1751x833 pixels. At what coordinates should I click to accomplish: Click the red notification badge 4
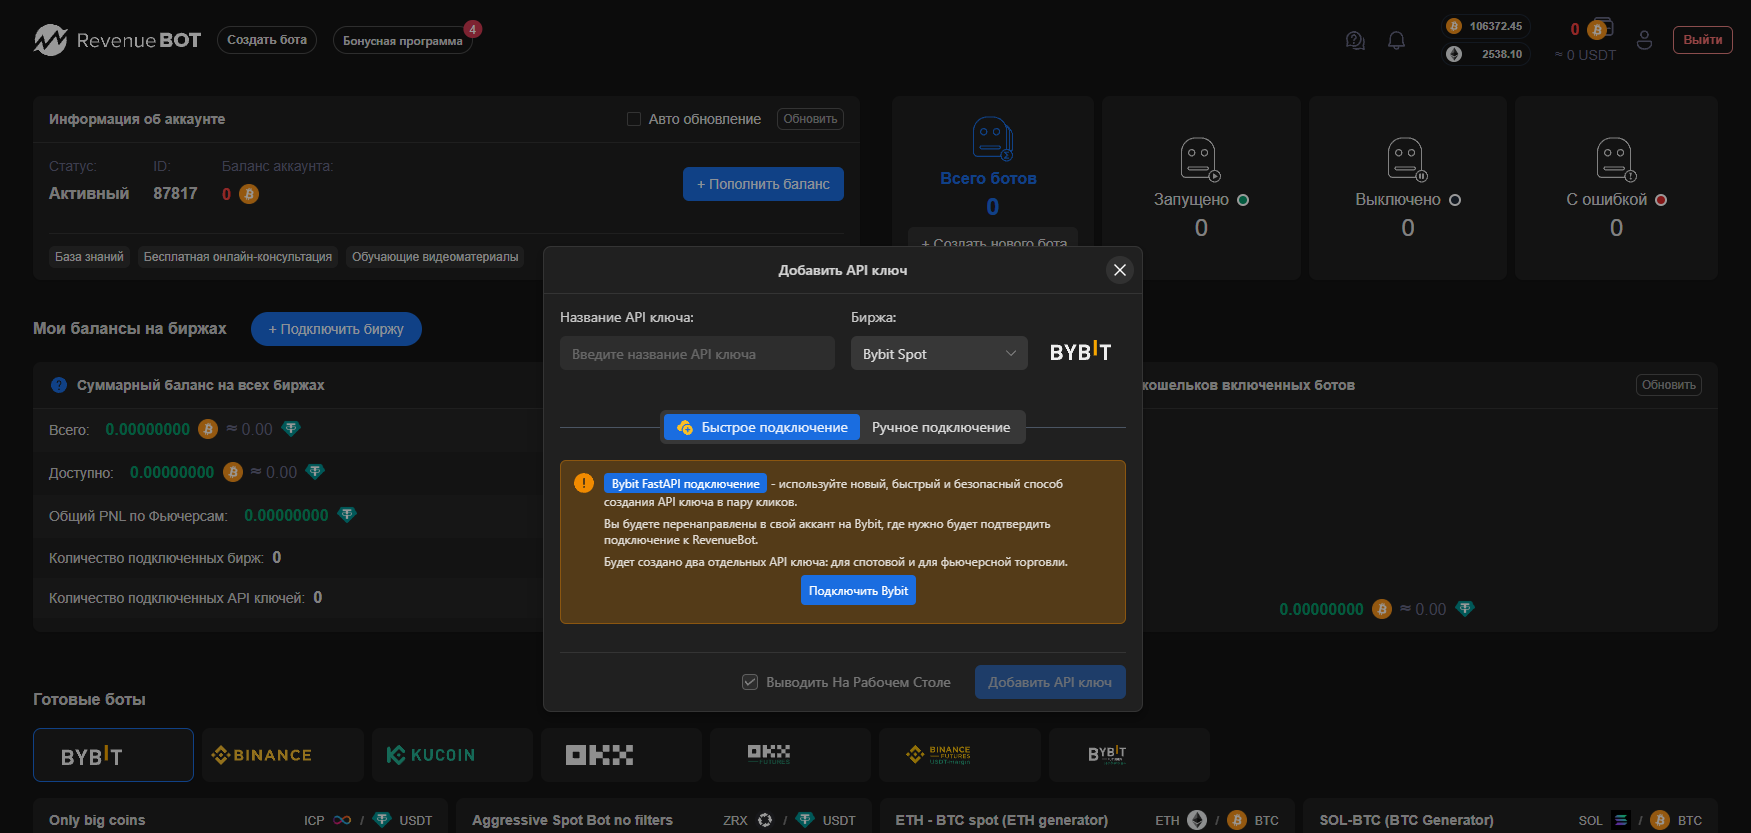(473, 29)
